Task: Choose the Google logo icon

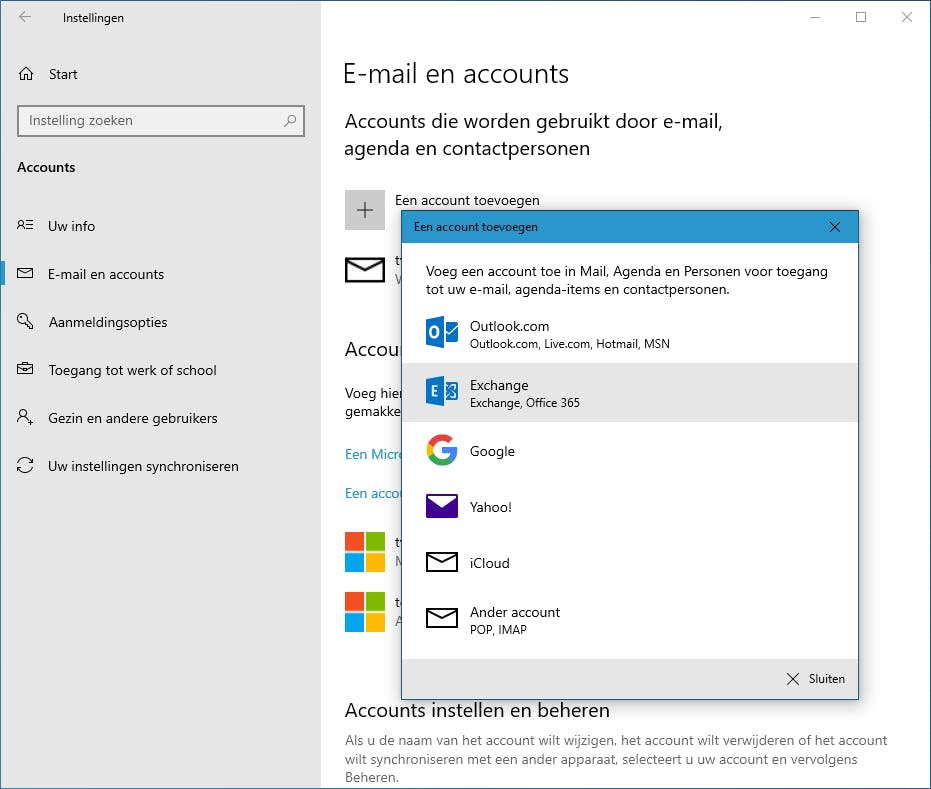Action: click(x=442, y=451)
